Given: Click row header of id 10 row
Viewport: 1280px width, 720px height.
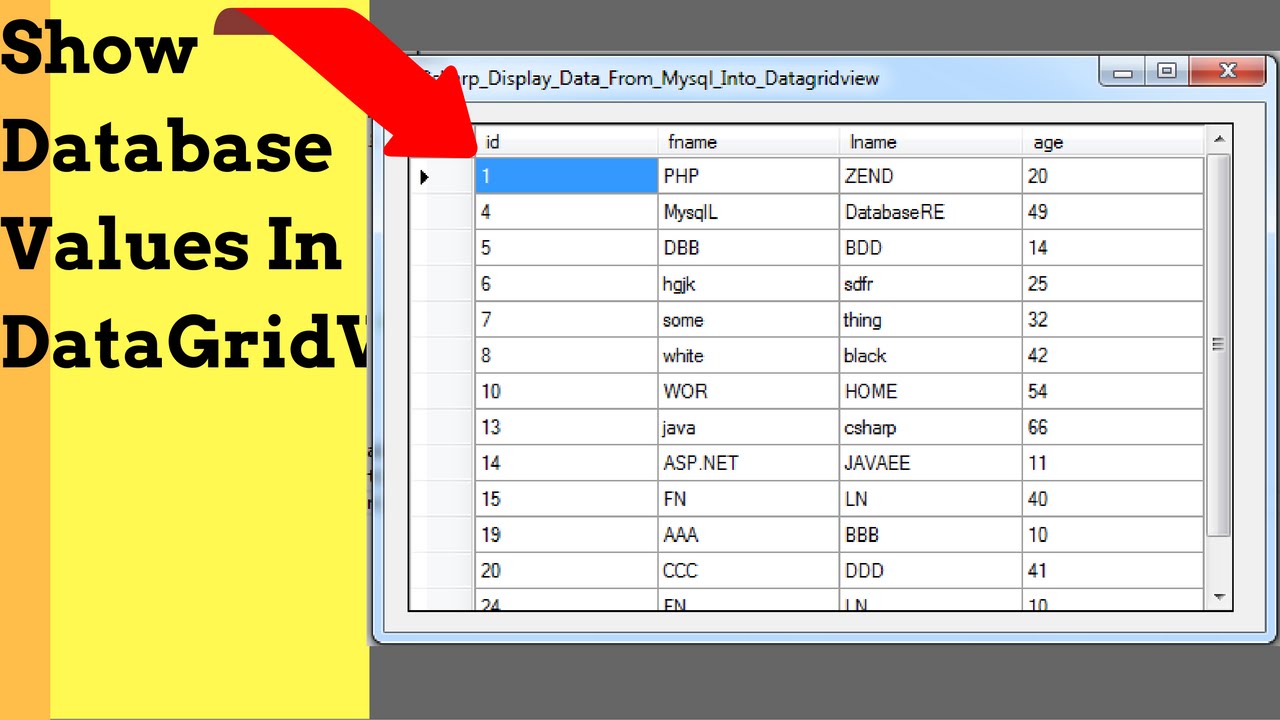Looking at the screenshot, I should pyautogui.click(x=442, y=391).
